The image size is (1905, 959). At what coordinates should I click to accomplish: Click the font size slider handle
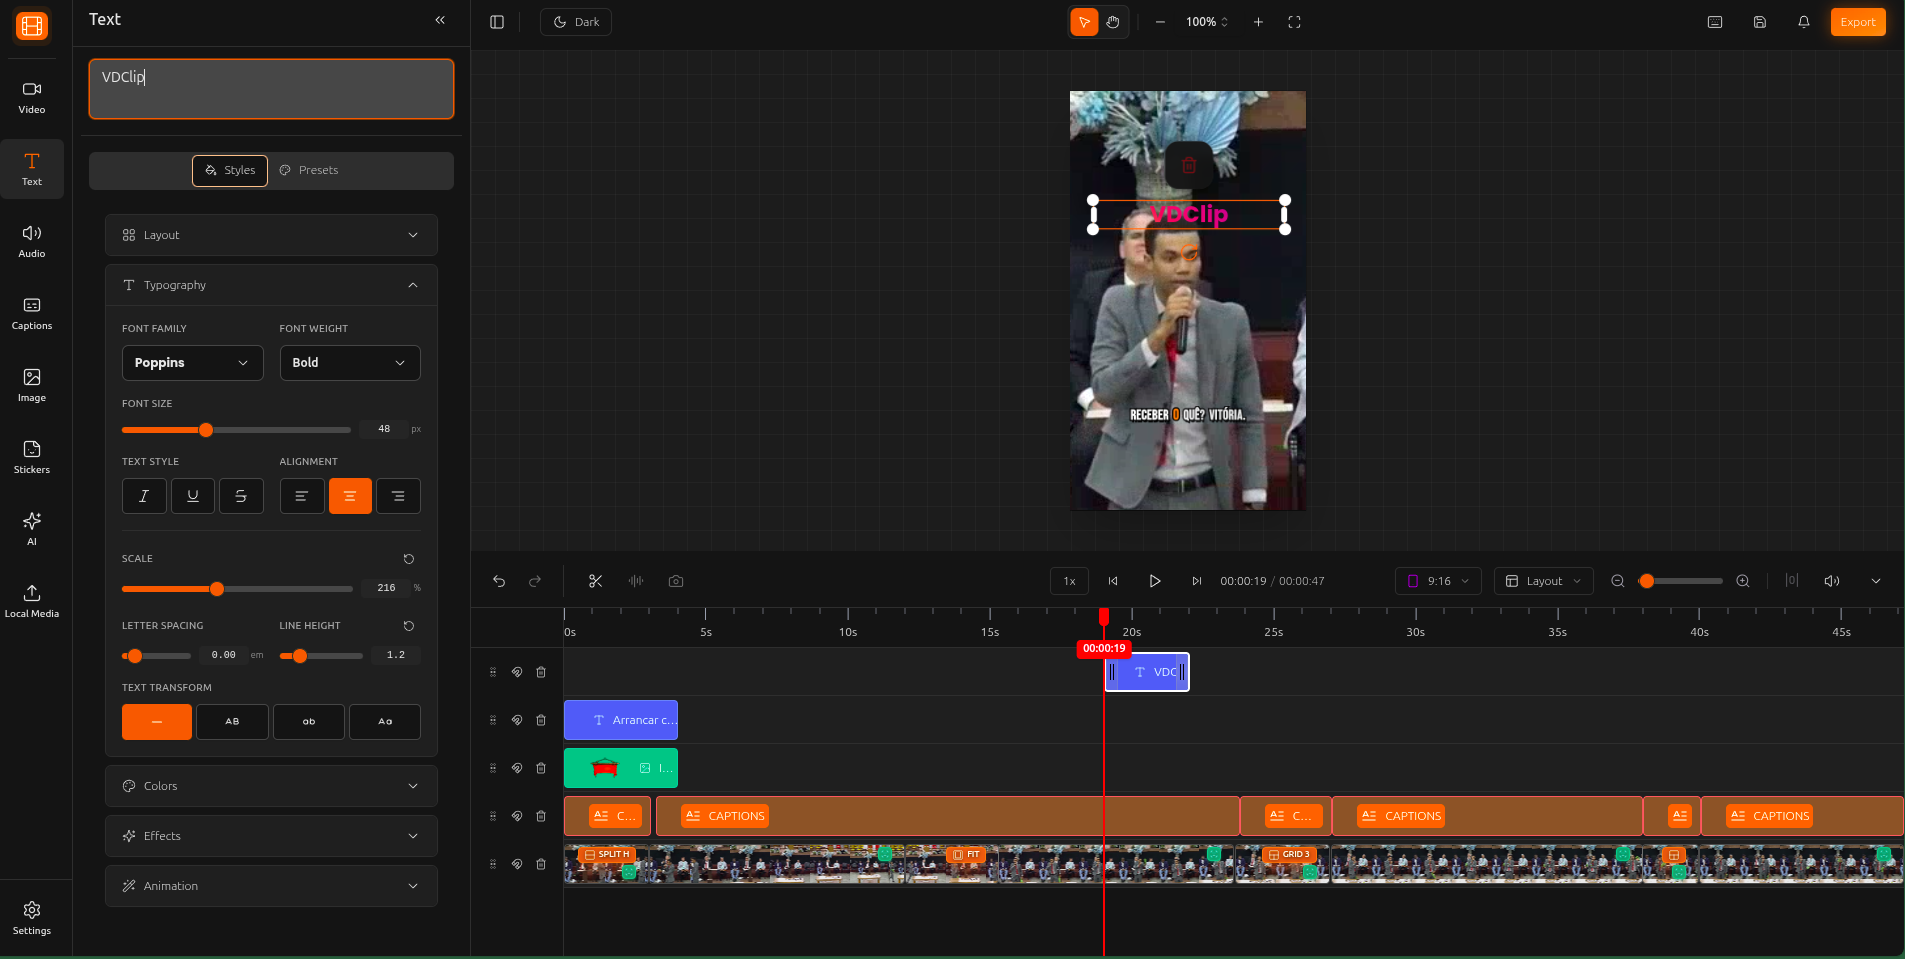[x=206, y=430]
